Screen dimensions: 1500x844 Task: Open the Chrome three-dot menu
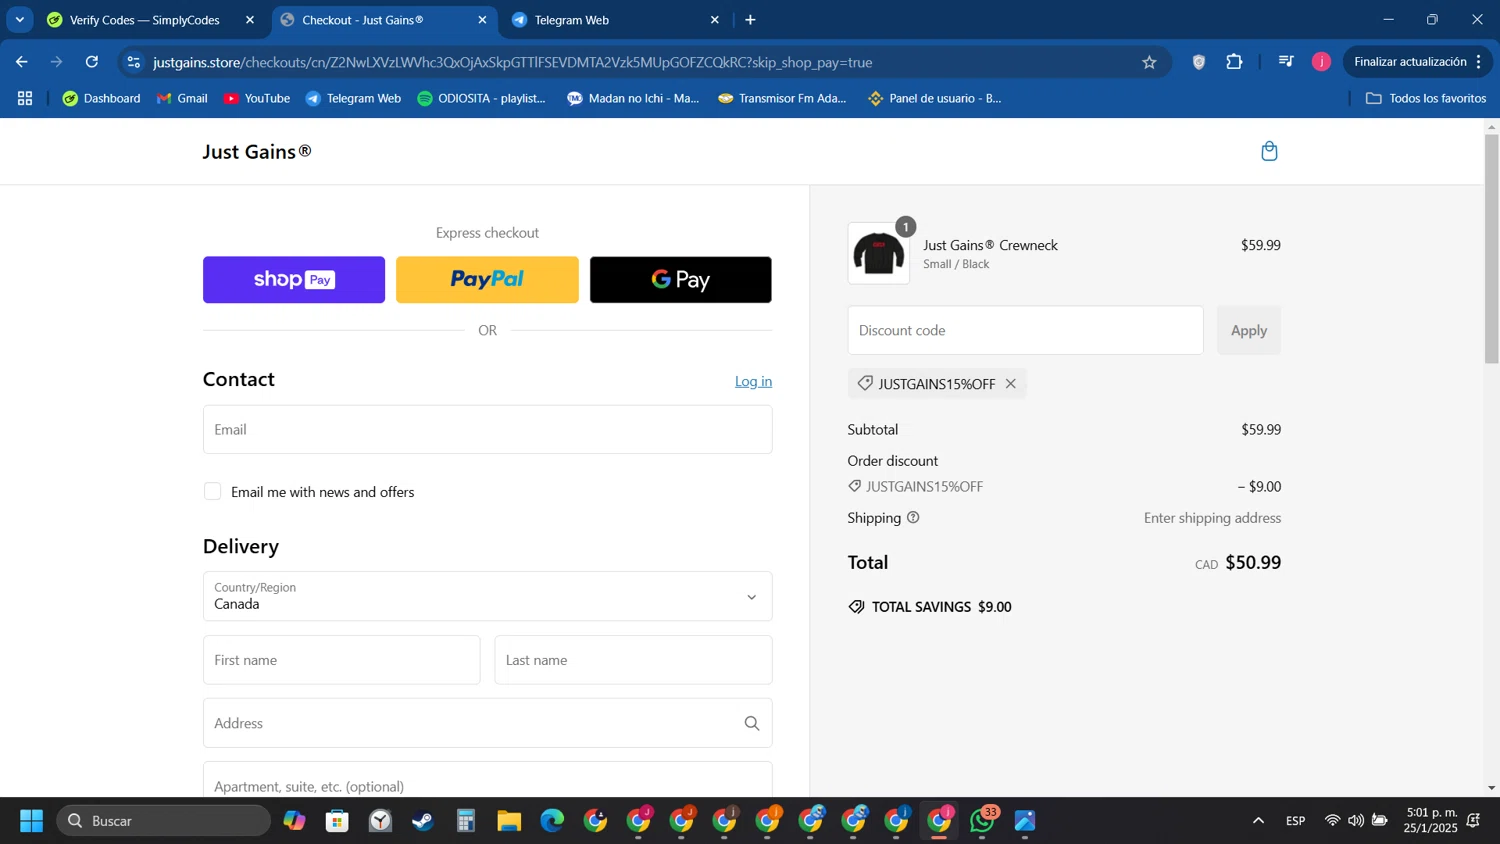click(x=1478, y=62)
